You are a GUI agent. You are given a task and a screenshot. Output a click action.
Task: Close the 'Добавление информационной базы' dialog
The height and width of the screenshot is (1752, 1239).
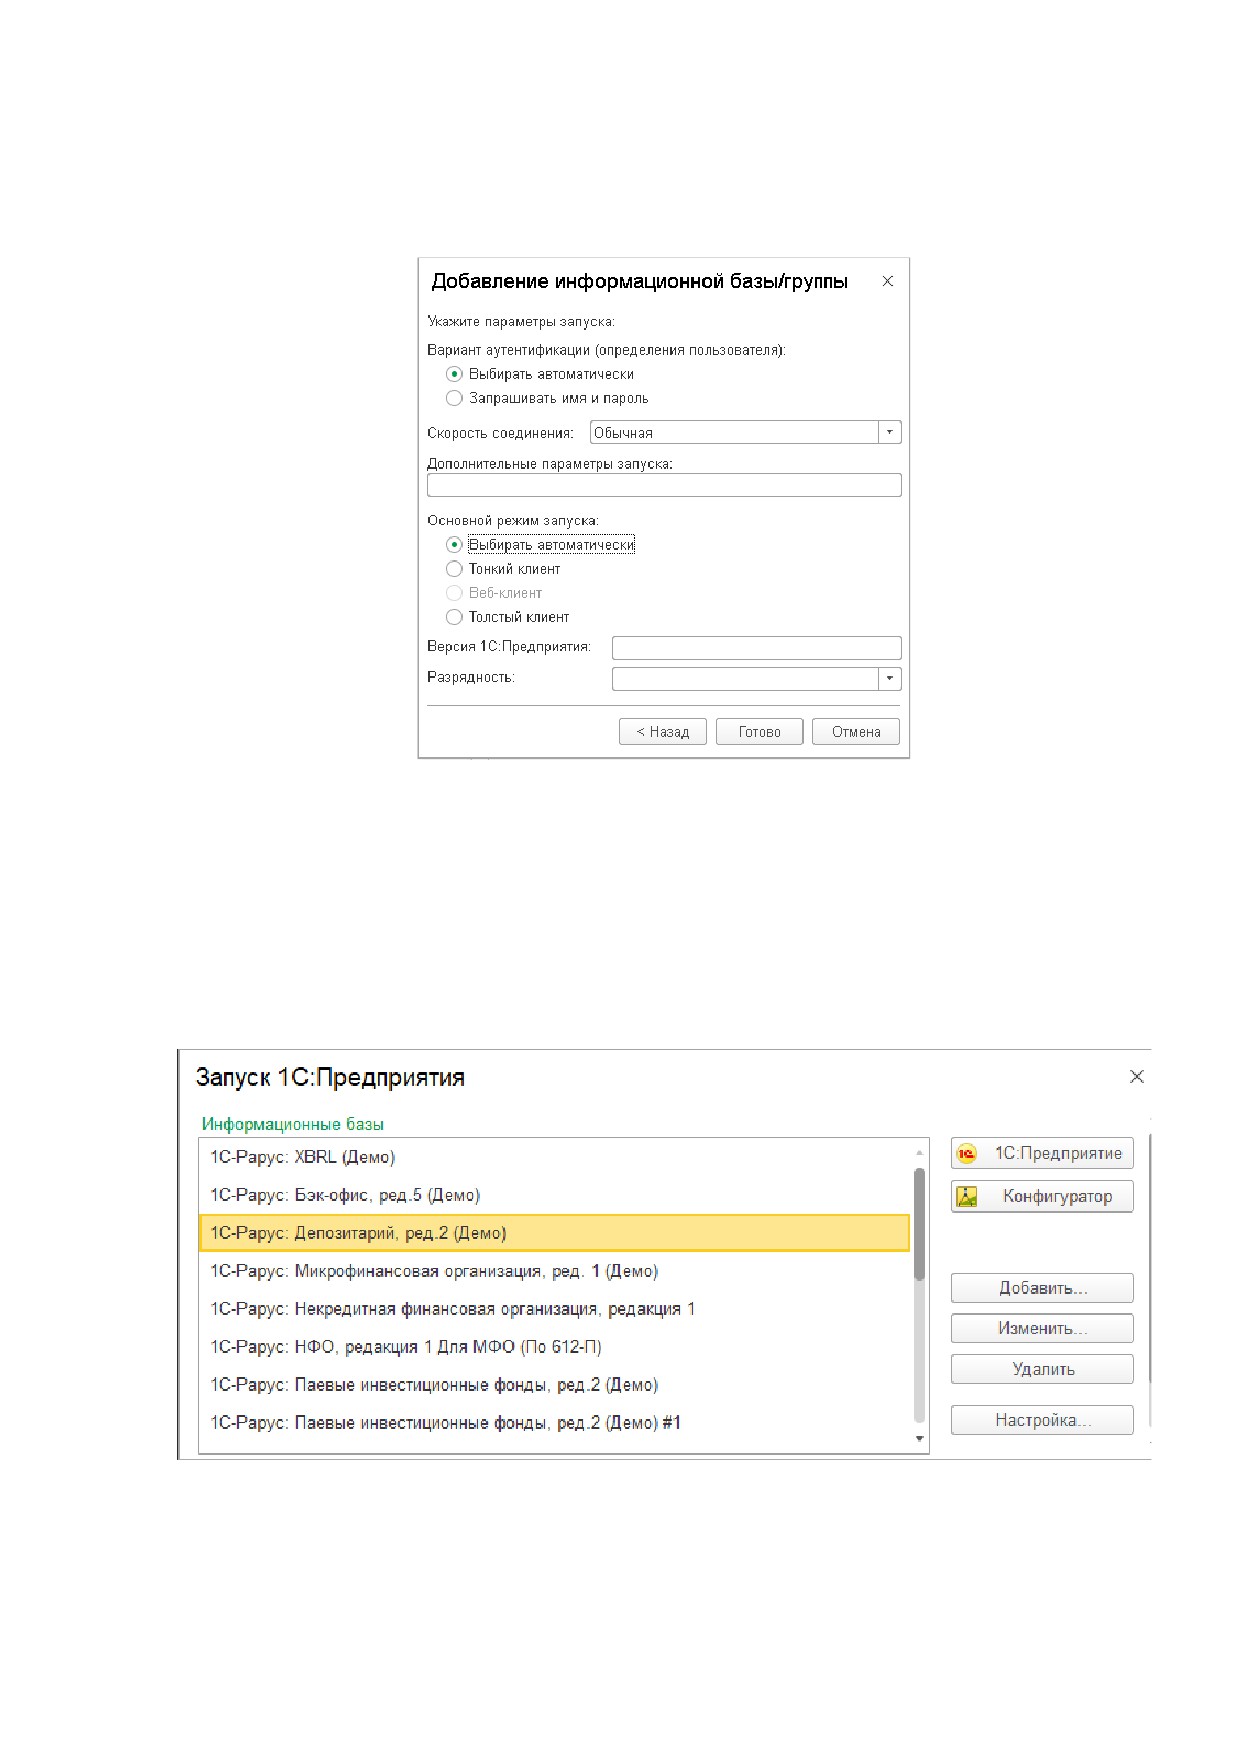(887, 281)
